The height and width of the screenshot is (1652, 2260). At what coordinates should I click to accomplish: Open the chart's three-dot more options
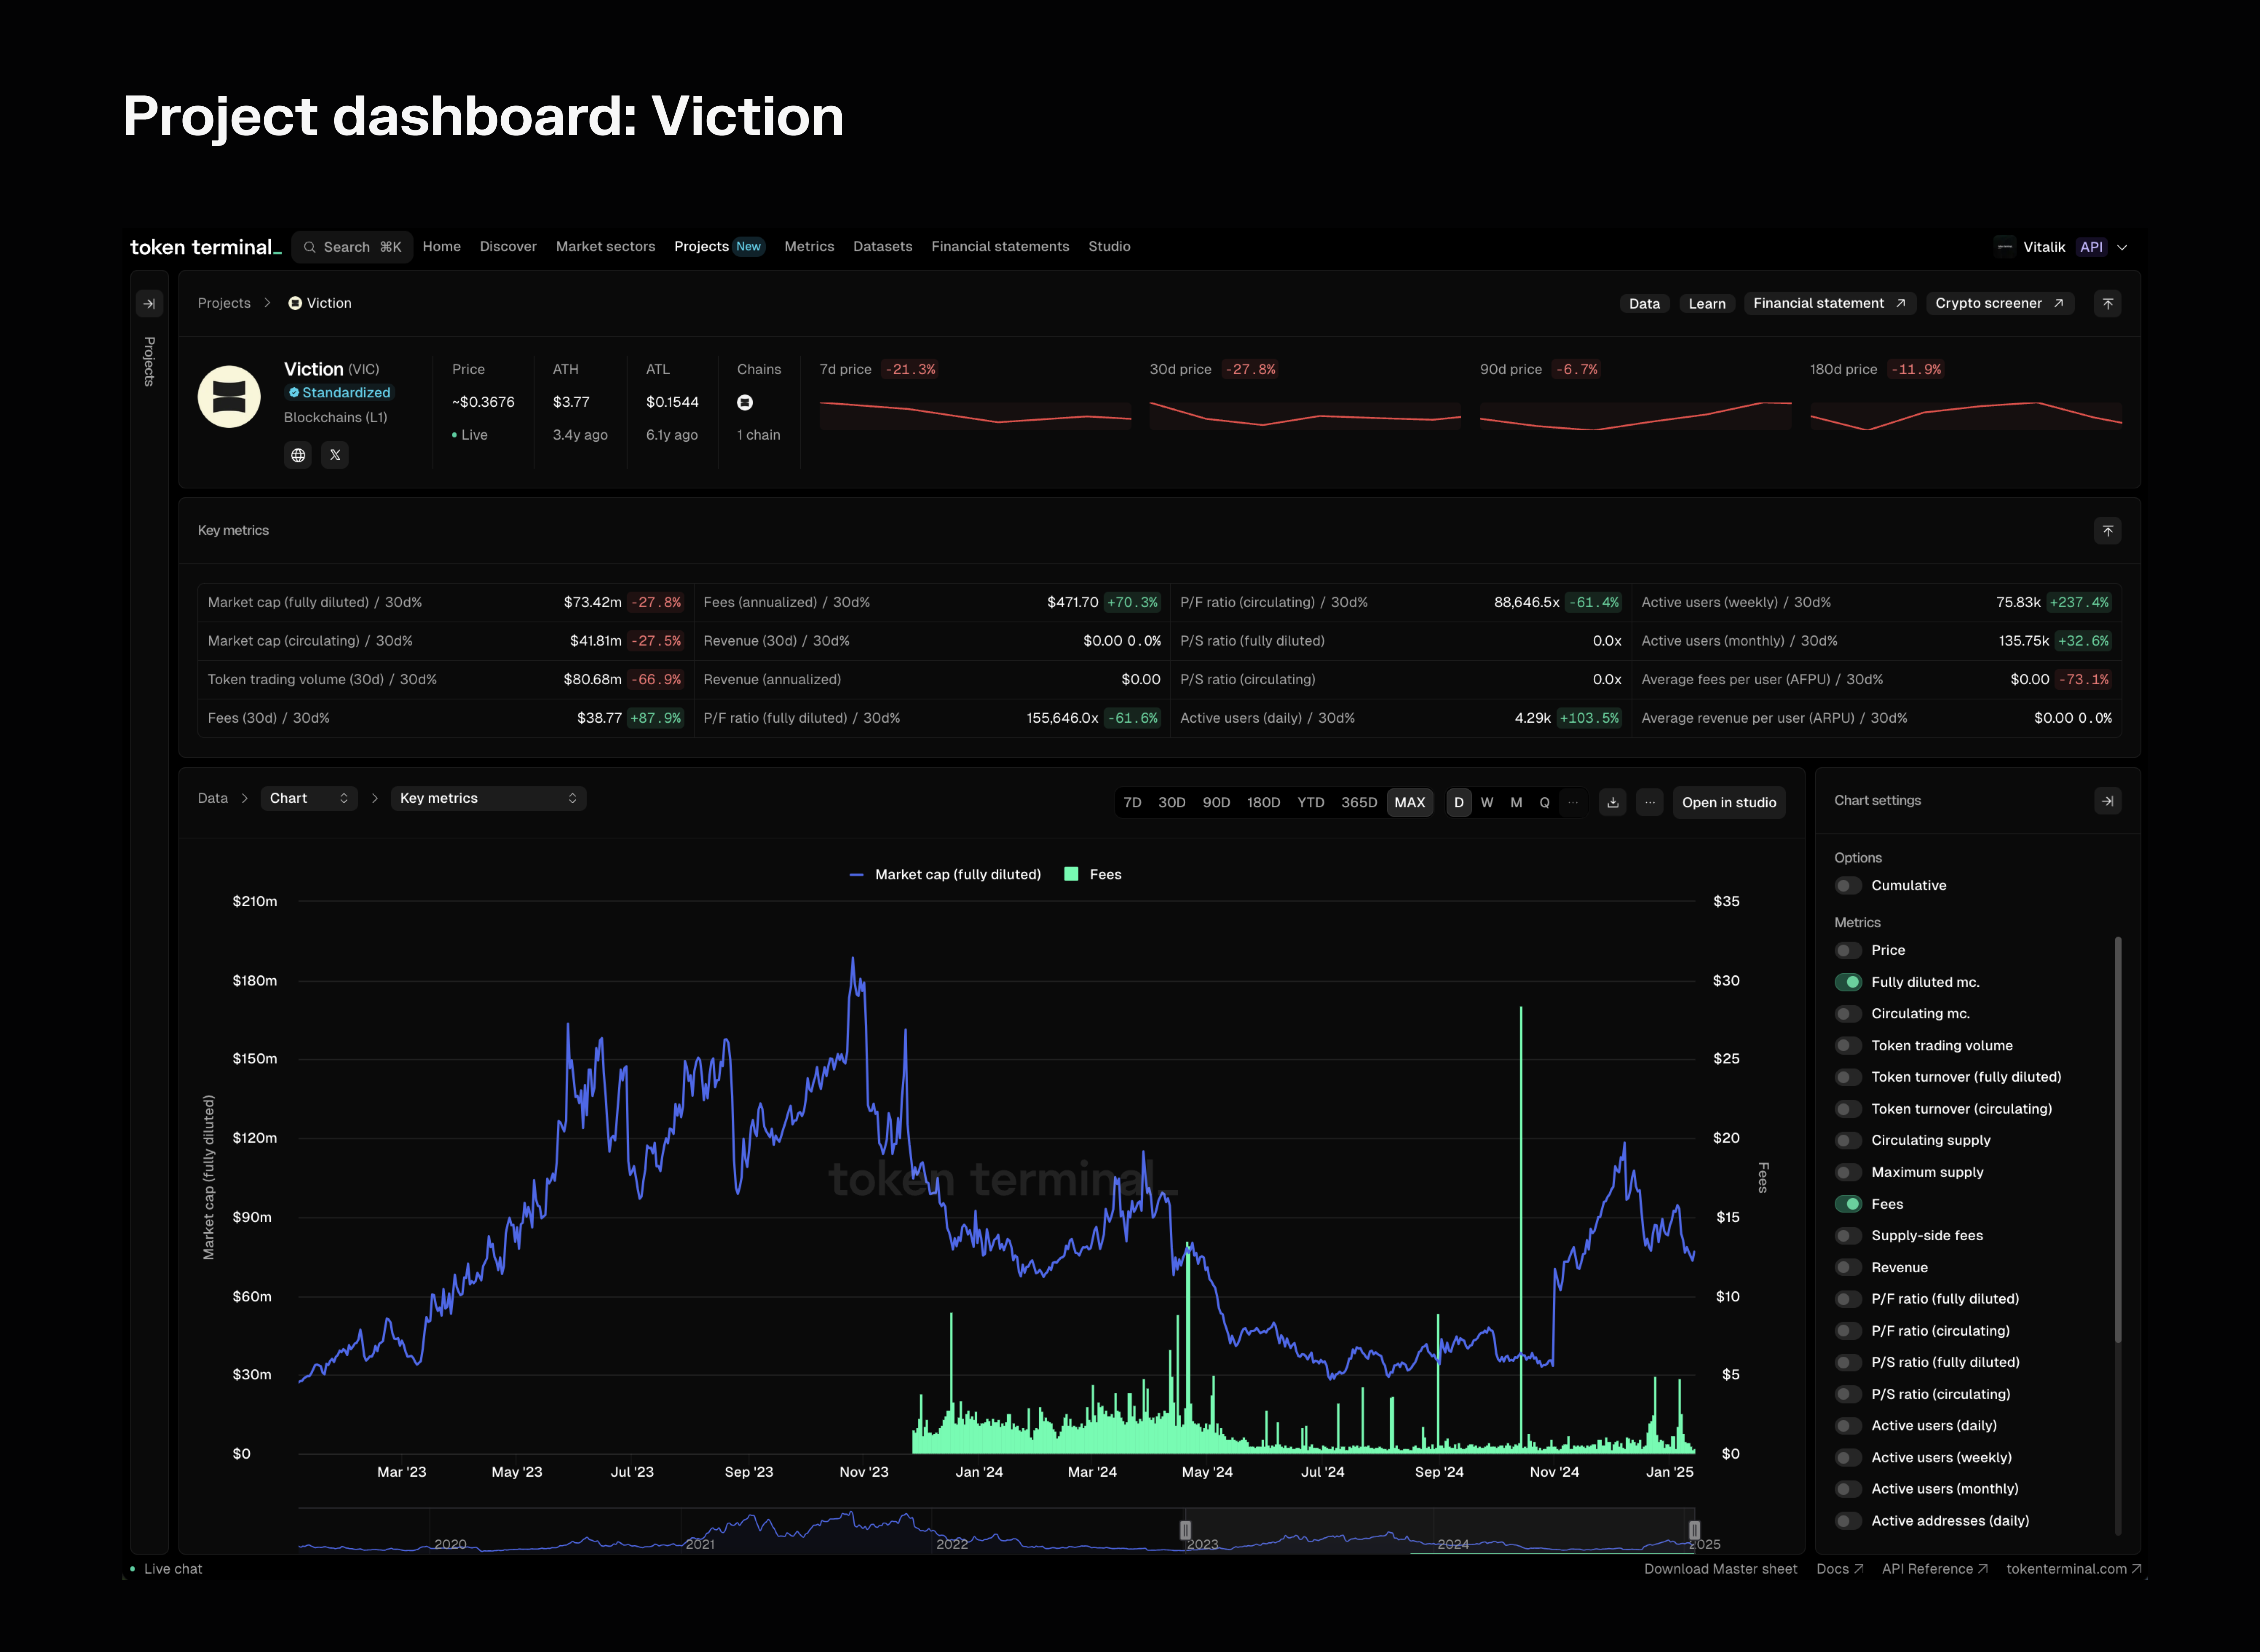[x=1649, y=802]
